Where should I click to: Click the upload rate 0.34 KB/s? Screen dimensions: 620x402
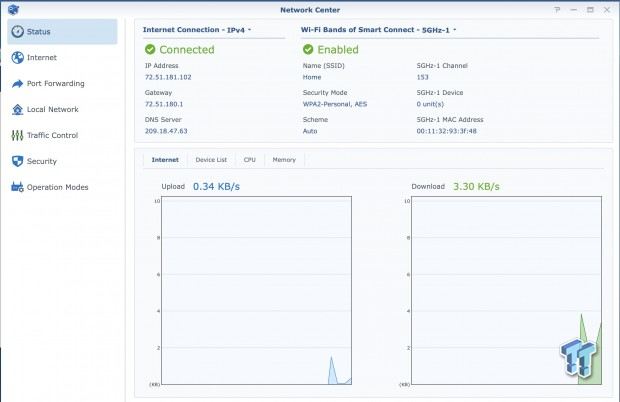point(216,187)
